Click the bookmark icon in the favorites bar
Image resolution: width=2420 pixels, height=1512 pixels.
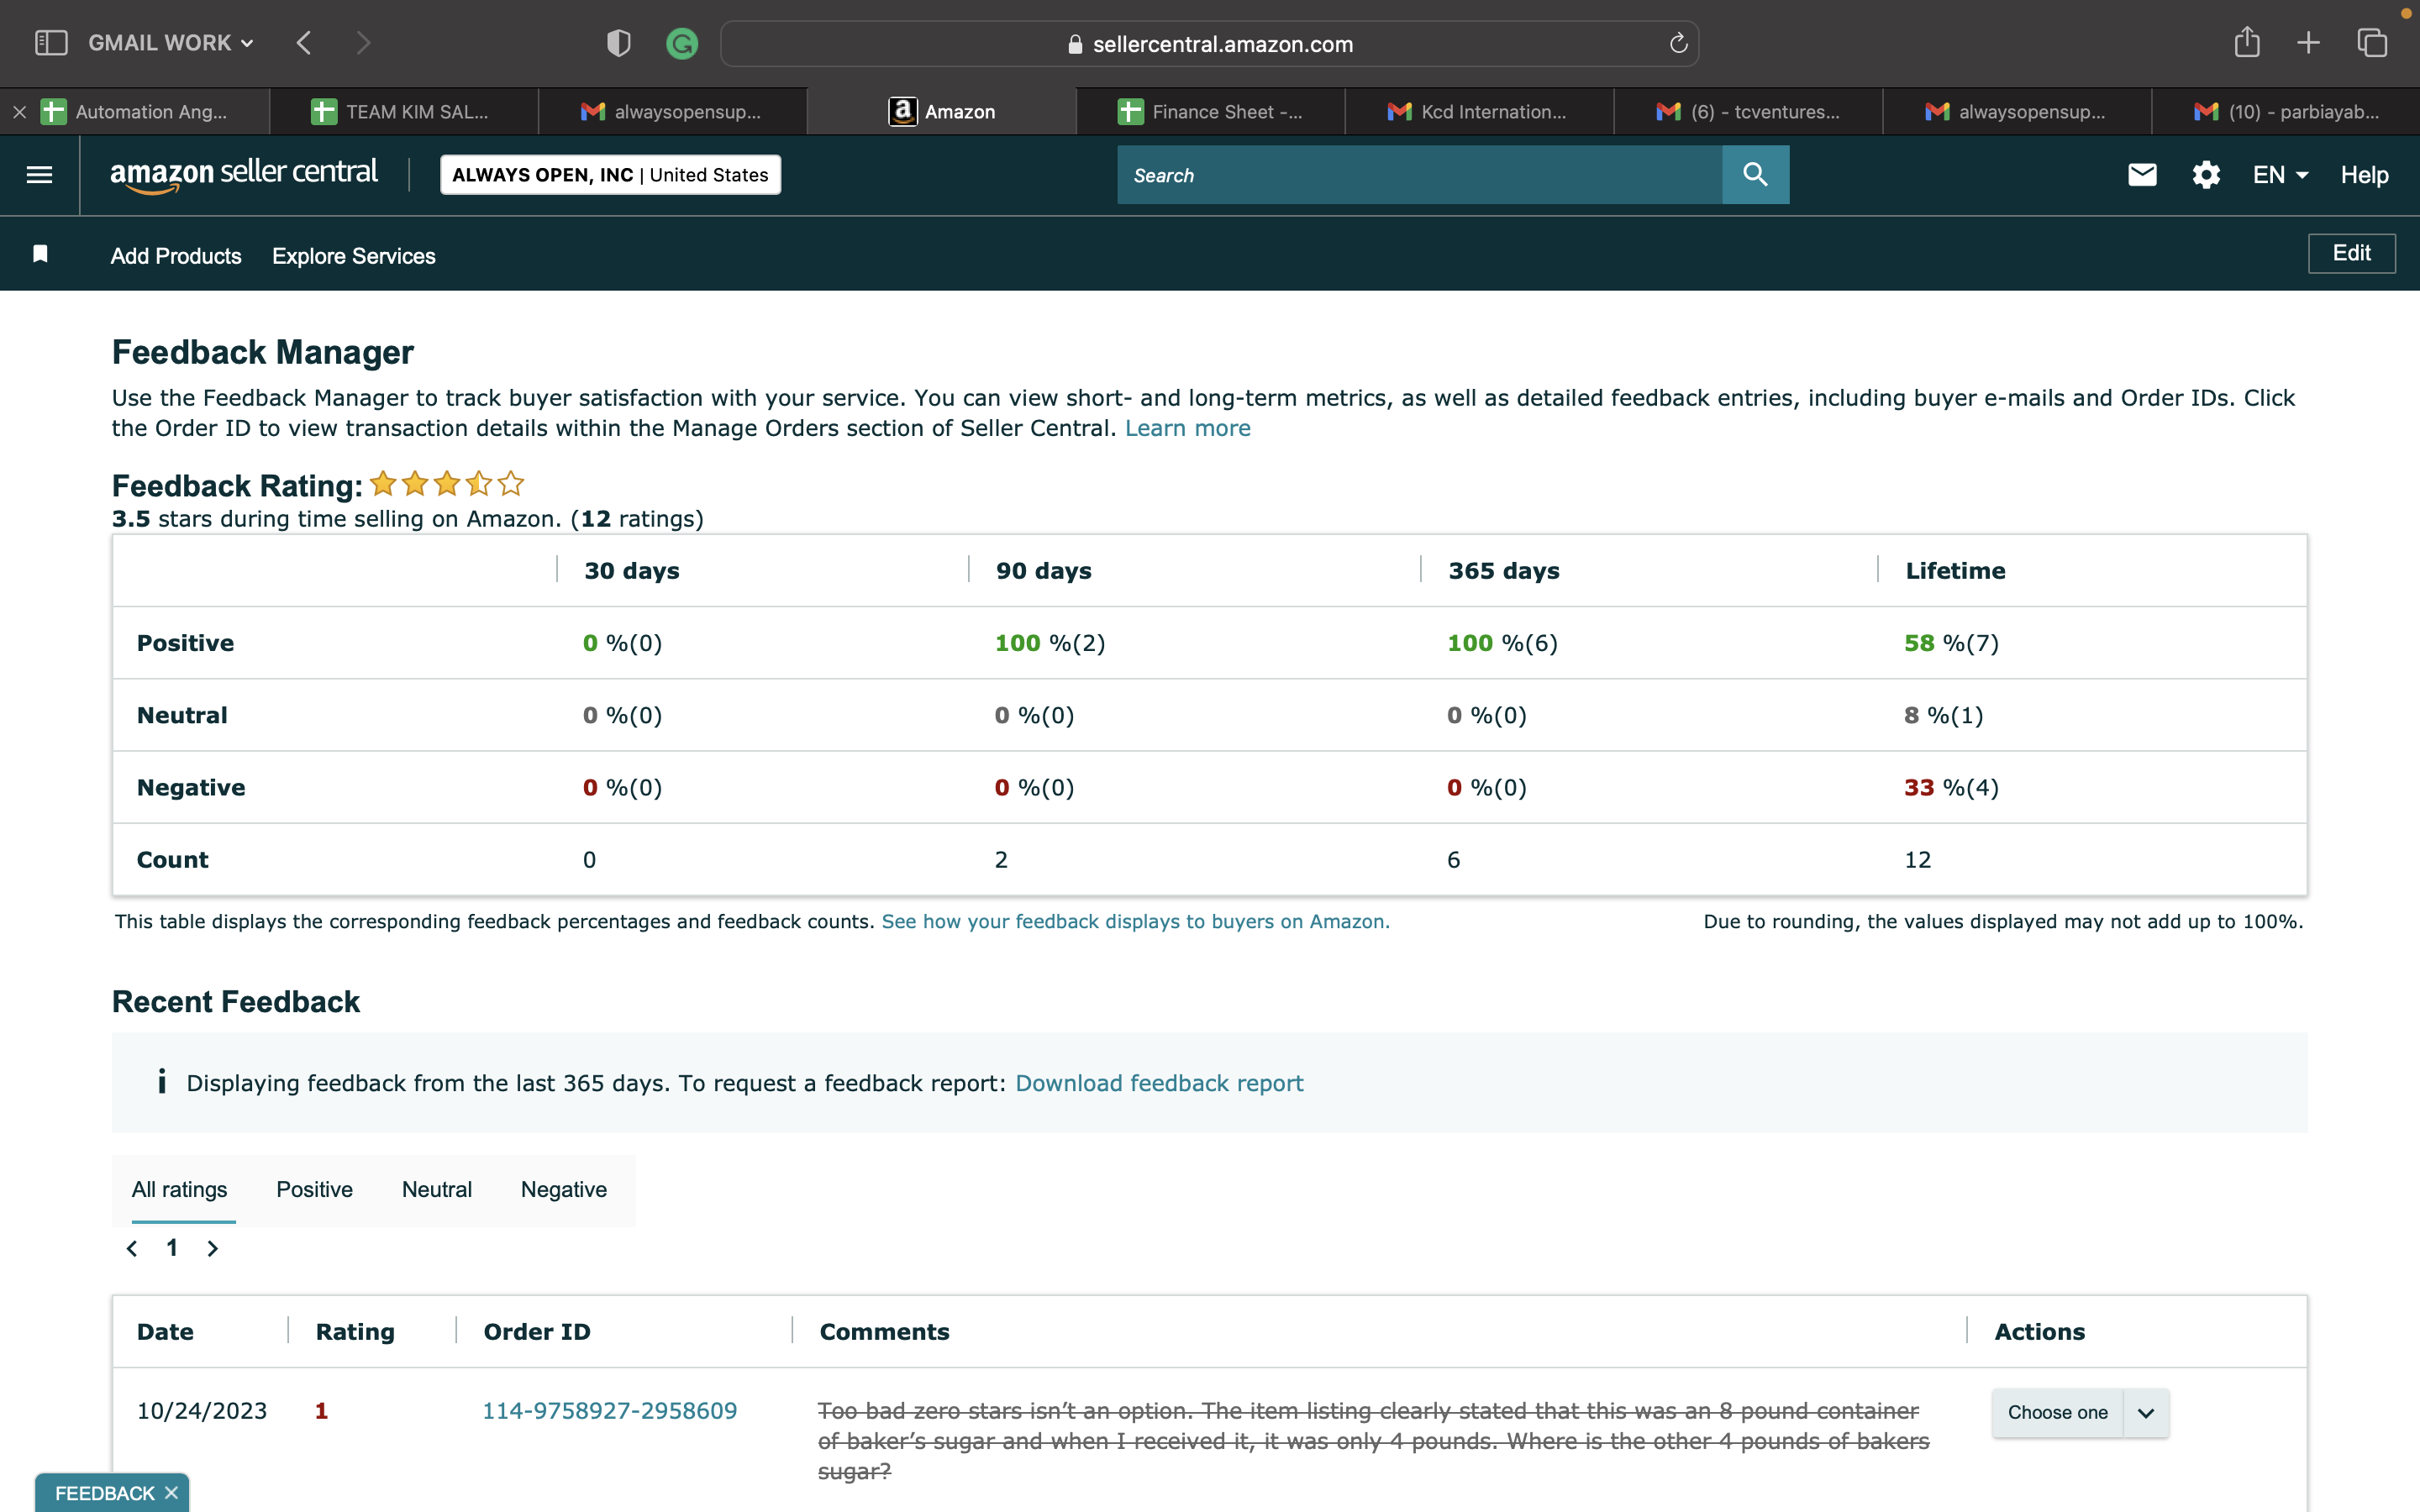coord(40,254)
